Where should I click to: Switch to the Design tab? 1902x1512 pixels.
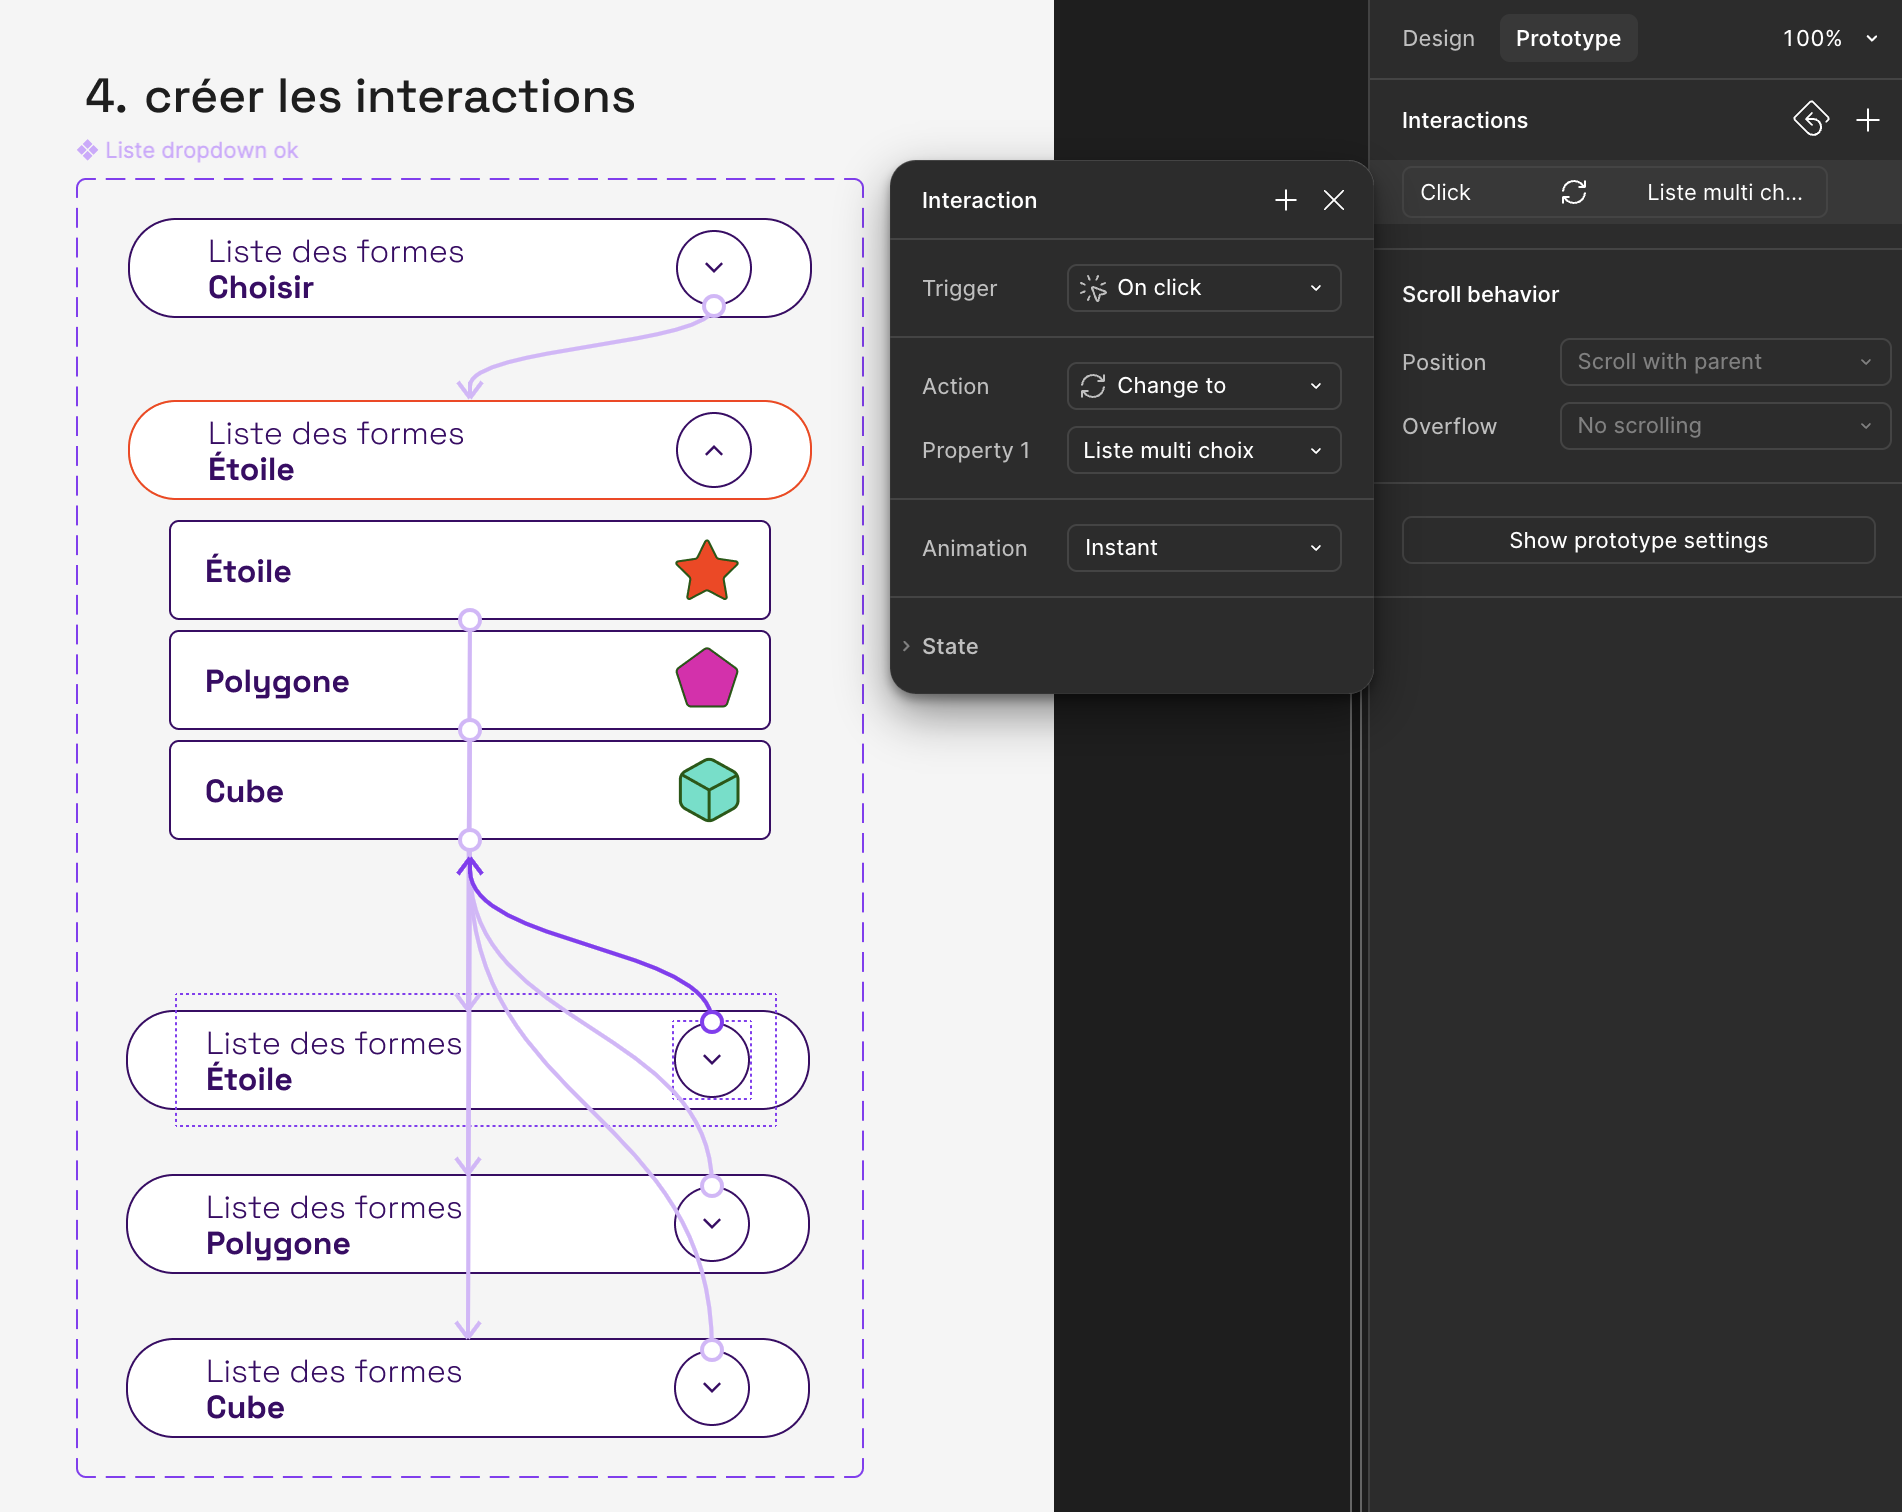tap(1438, 38)
